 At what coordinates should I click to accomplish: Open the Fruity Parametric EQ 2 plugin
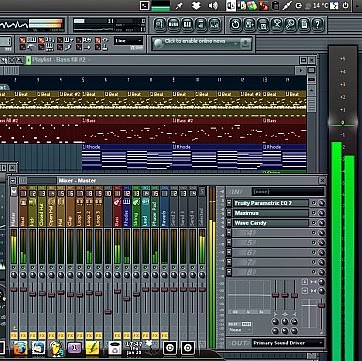click(271, 203)
